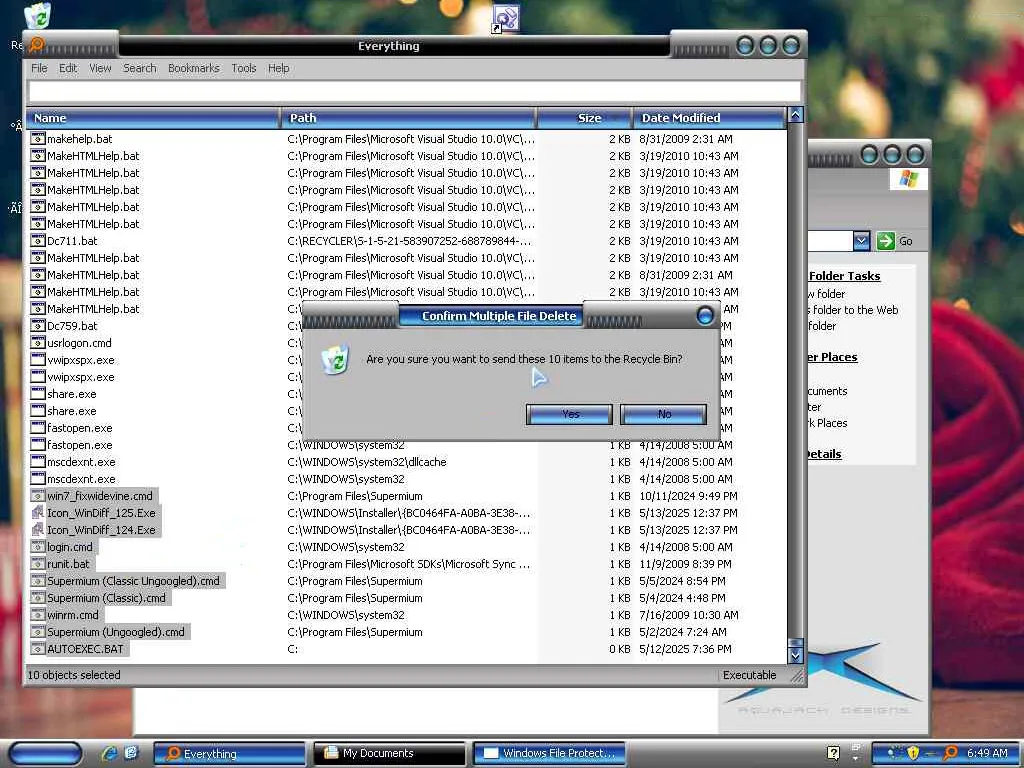The width and height of the screenshot is (1024, 768).
Task: Expand the Details section header
Action: (824, 454)
